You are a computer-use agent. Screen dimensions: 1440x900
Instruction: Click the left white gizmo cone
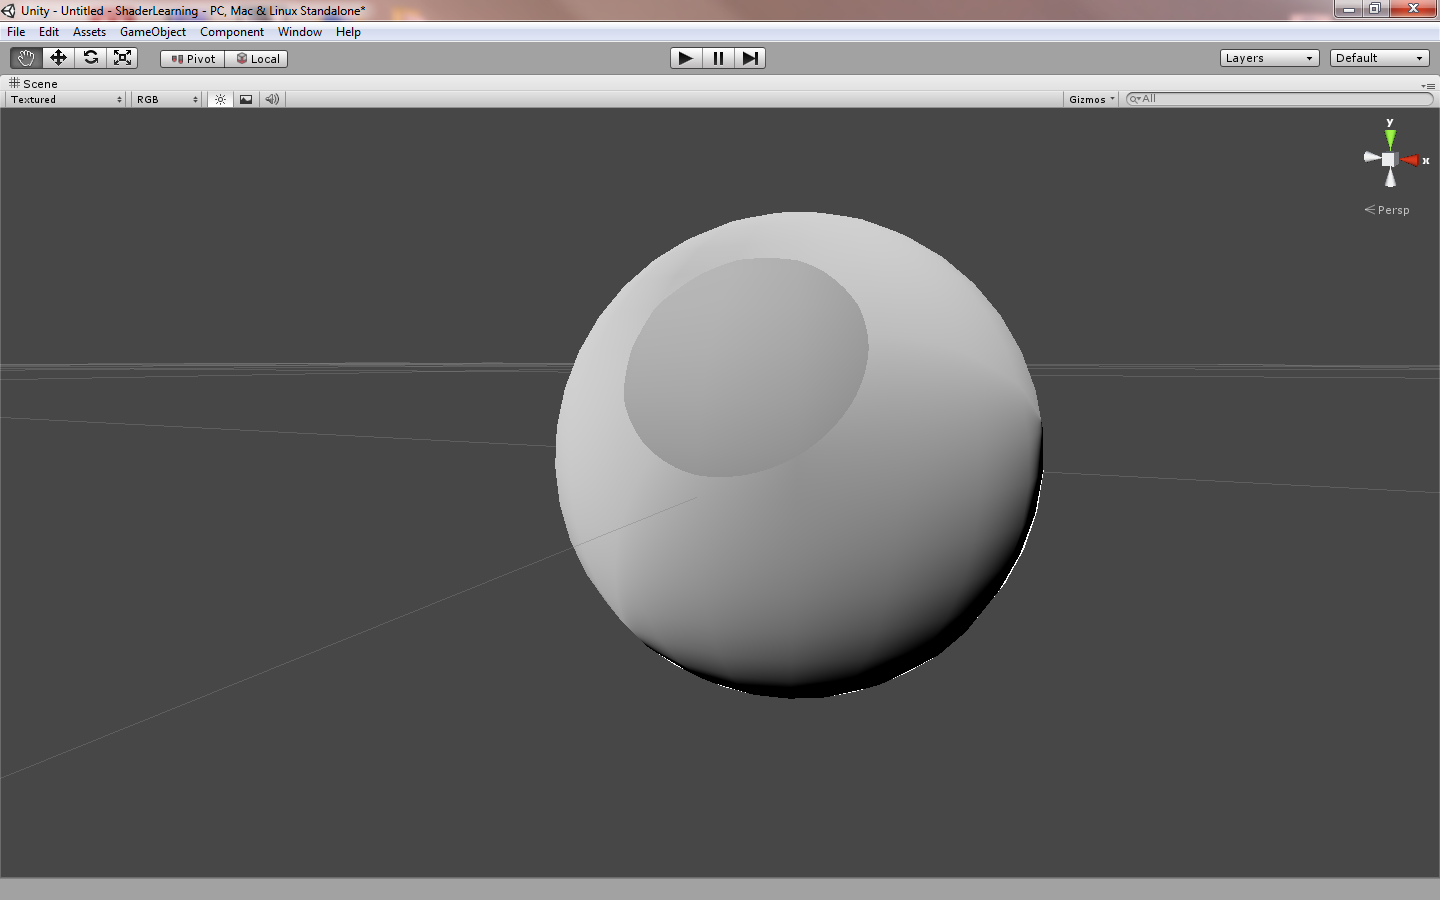click(1372, 157)
